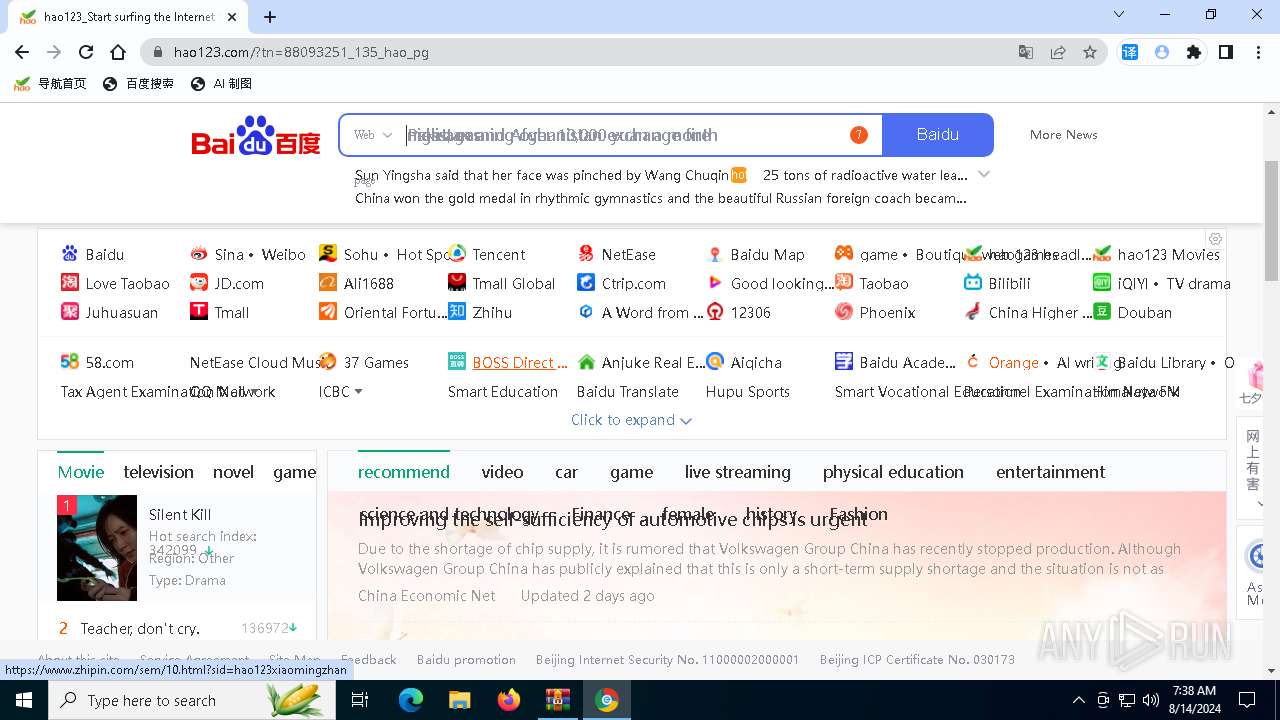
Task: Open a new browser tab
Action: [x=270, y=17]
